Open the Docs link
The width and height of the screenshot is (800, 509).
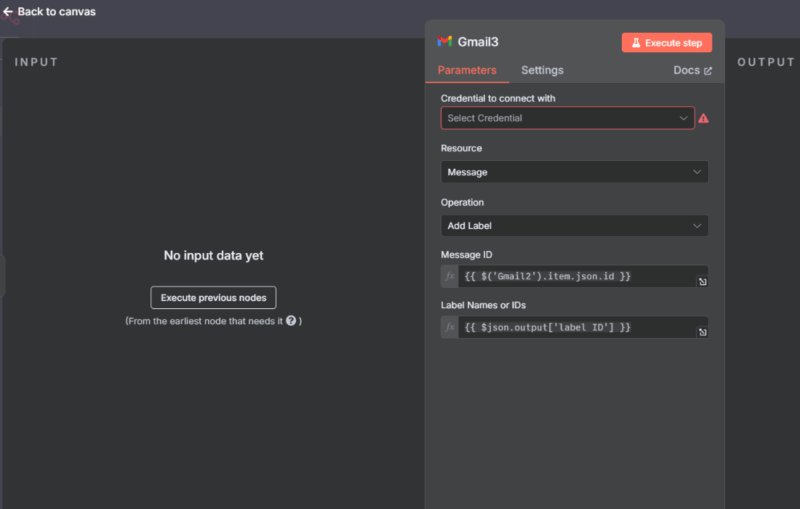(692, 70)
